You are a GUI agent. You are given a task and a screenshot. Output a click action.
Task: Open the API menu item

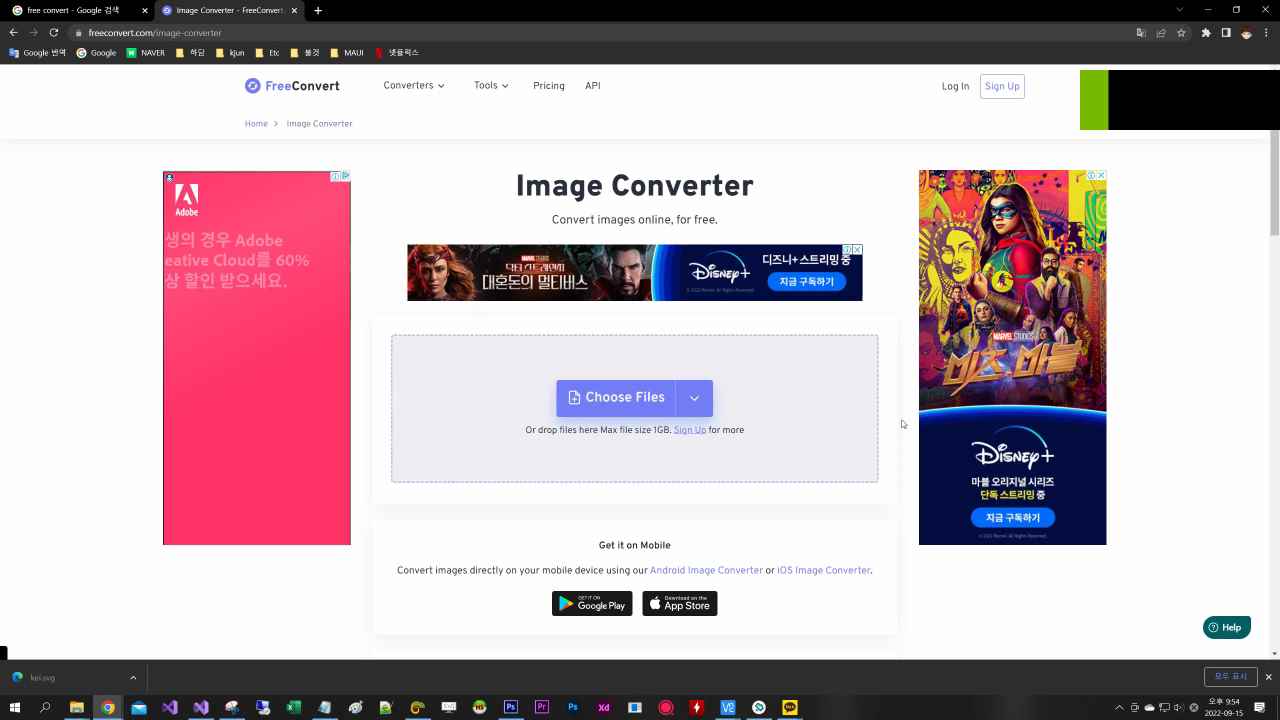click(593, 86)
